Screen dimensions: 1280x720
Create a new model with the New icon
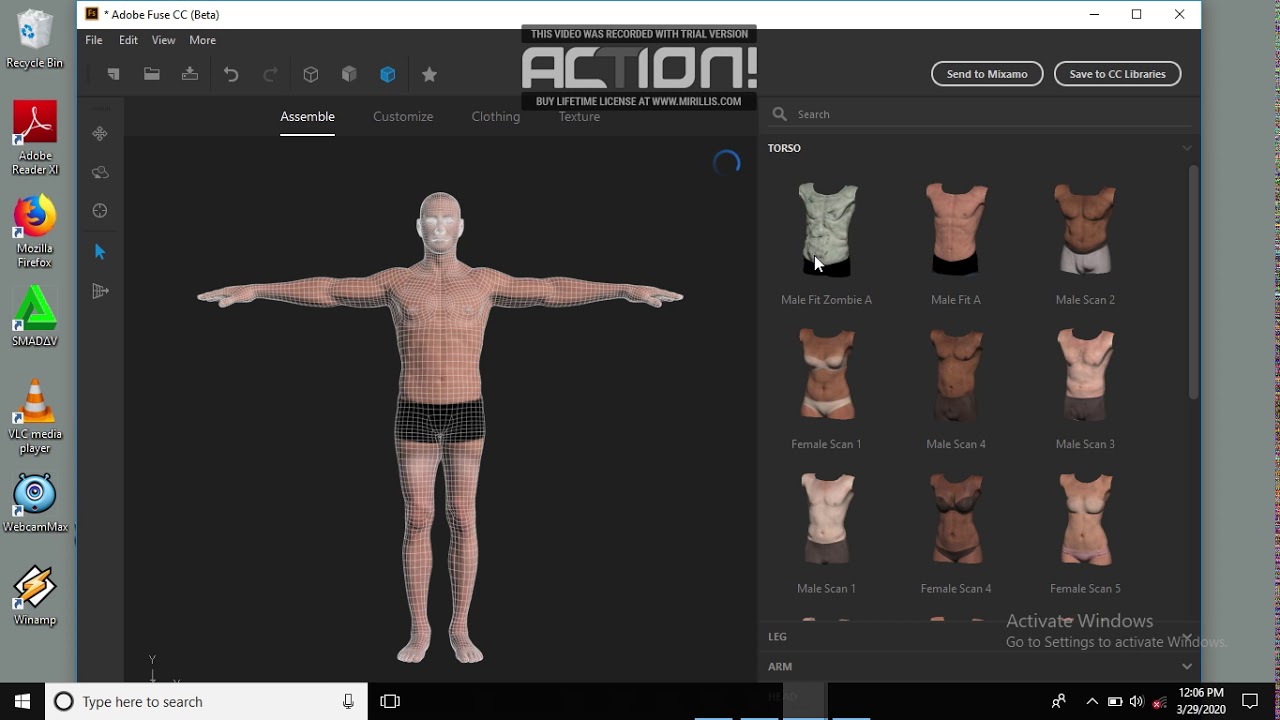point(113,74)
